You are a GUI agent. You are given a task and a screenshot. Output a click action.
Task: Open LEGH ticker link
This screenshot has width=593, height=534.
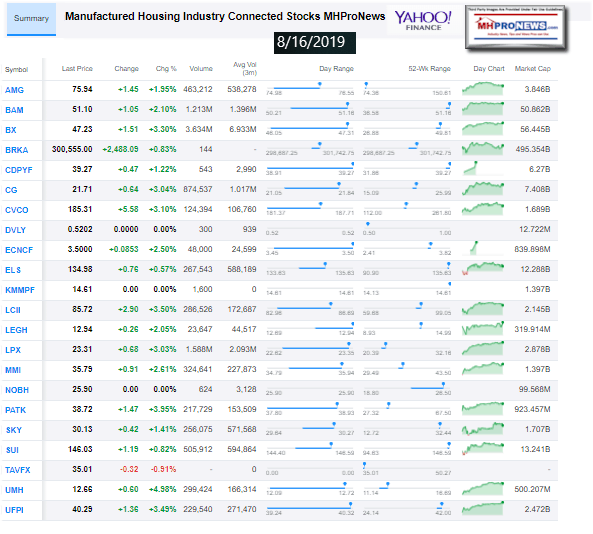point(16,330)
